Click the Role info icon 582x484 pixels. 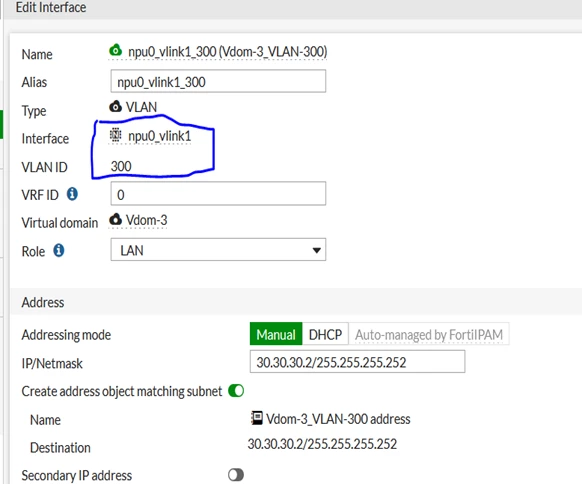pos(59,251)
